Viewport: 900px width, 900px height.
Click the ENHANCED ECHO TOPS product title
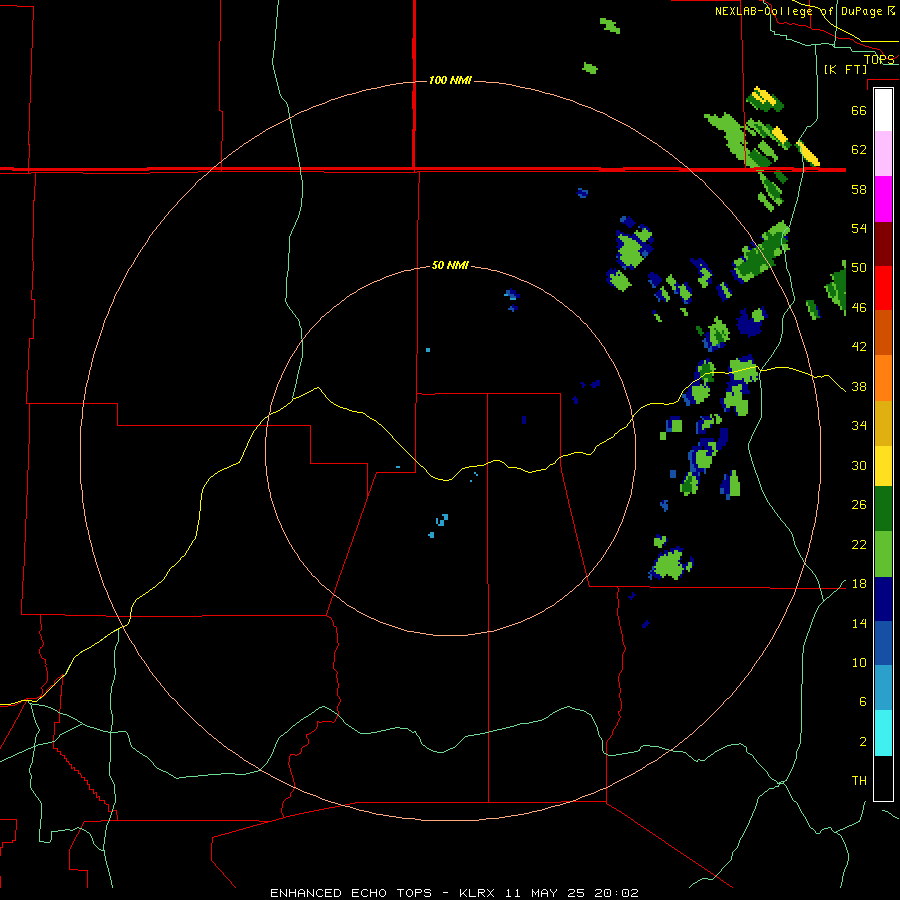(x=351, y=893)
